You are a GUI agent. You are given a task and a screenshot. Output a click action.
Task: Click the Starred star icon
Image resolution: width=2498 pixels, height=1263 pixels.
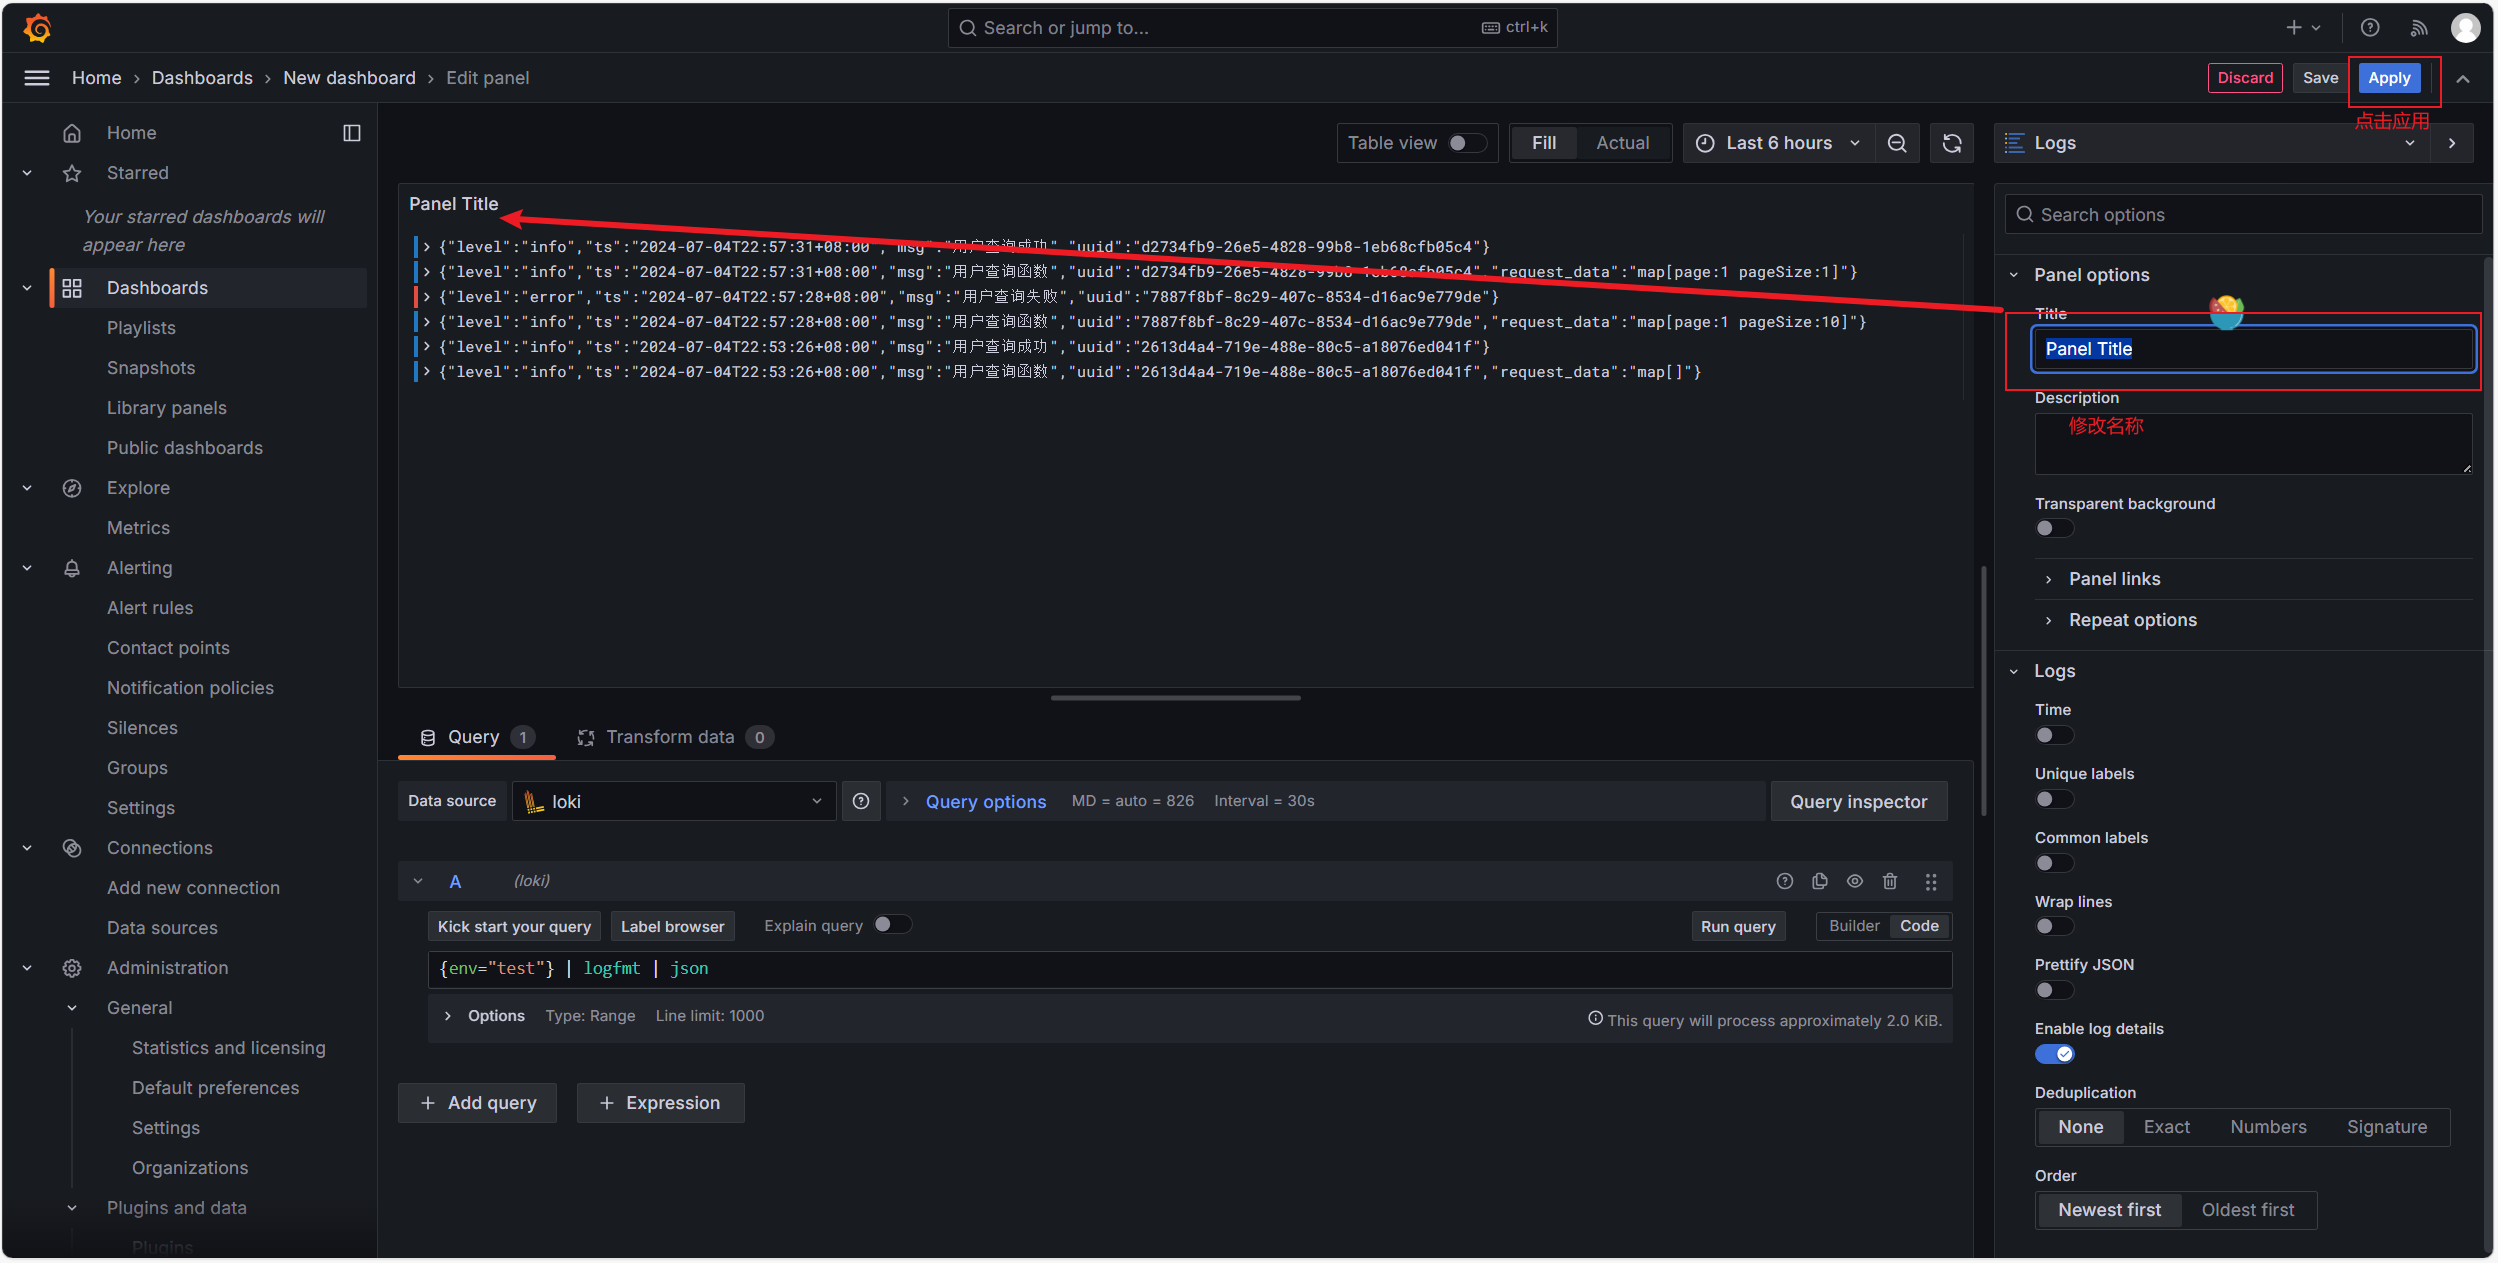72,173
